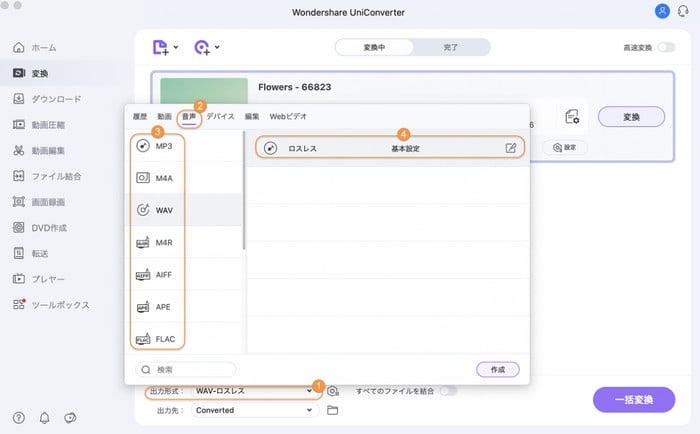Switch to the completed (完了) tab
Screen dimensions: 700x434
click(x=451, y=47)
